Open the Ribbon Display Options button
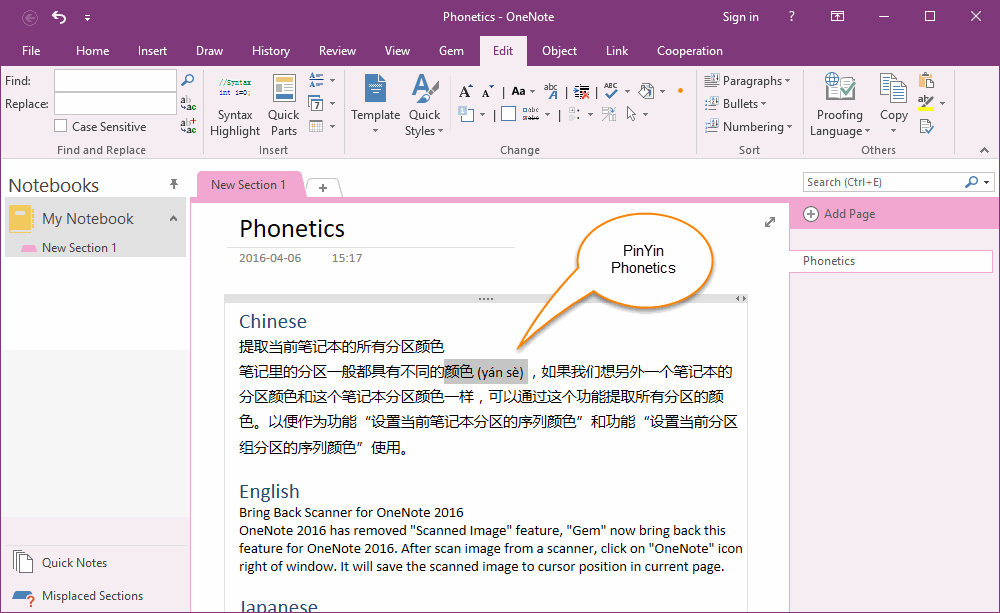 (837, 17)
